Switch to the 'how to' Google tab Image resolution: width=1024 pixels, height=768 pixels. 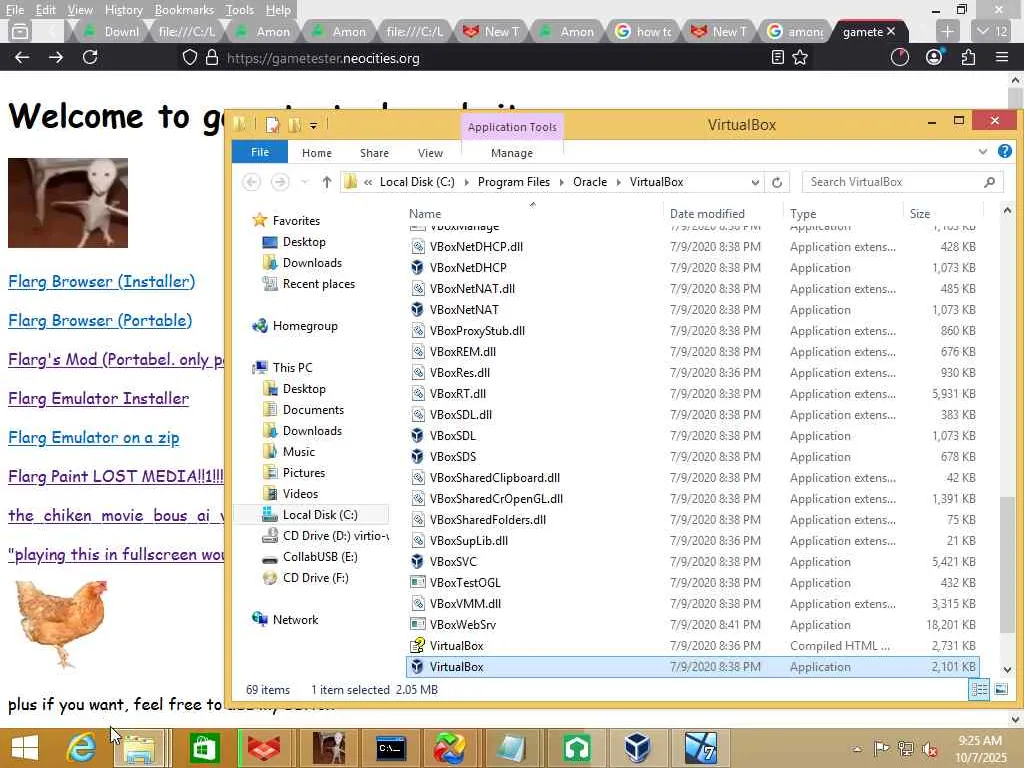(x=643, y=31)
